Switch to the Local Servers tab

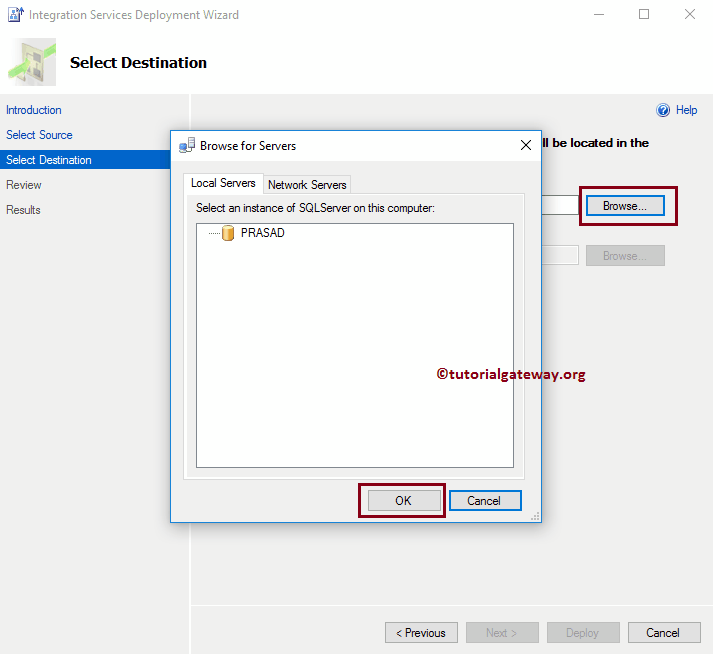[223, 183]
